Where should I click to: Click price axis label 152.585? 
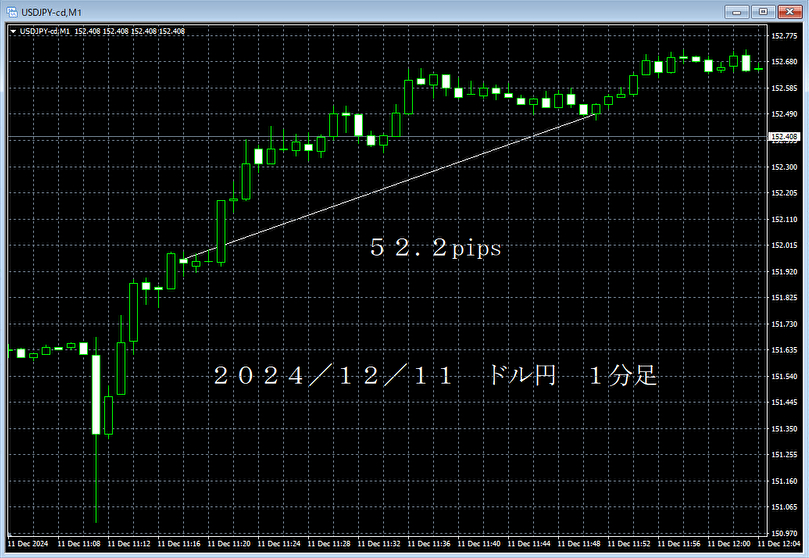pos(784,88)
